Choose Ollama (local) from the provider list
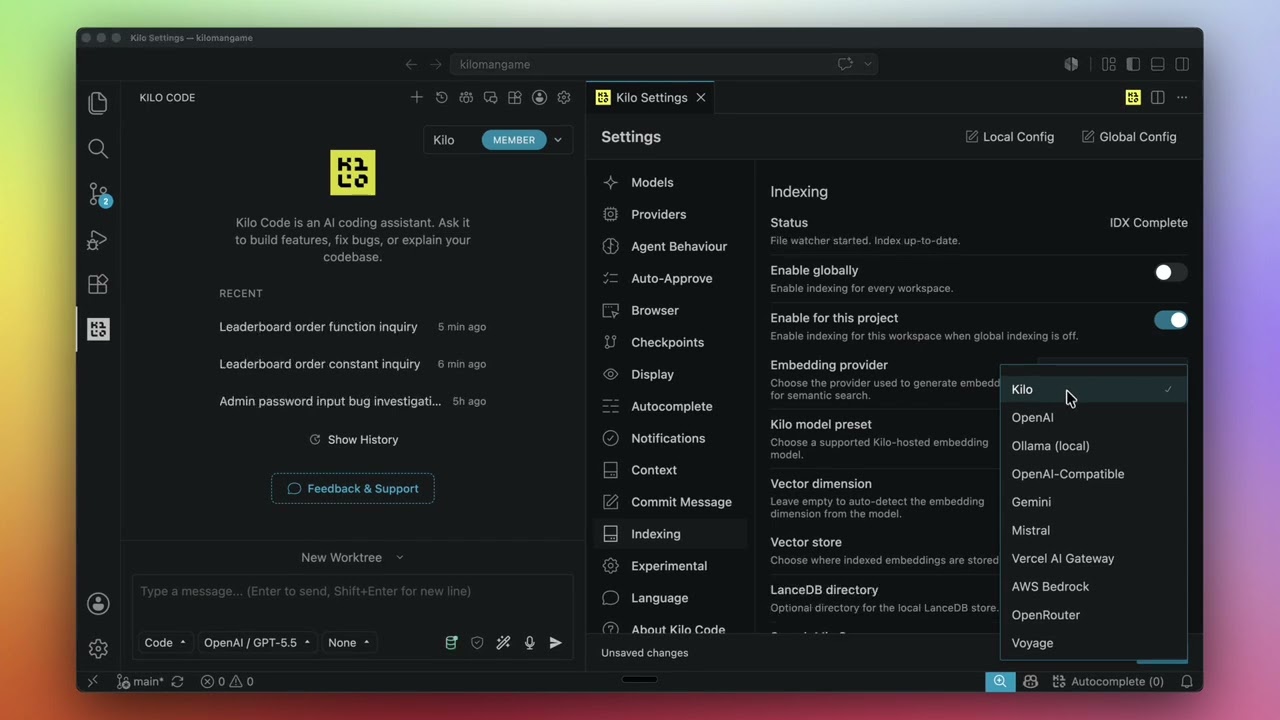 [1093, 446]
